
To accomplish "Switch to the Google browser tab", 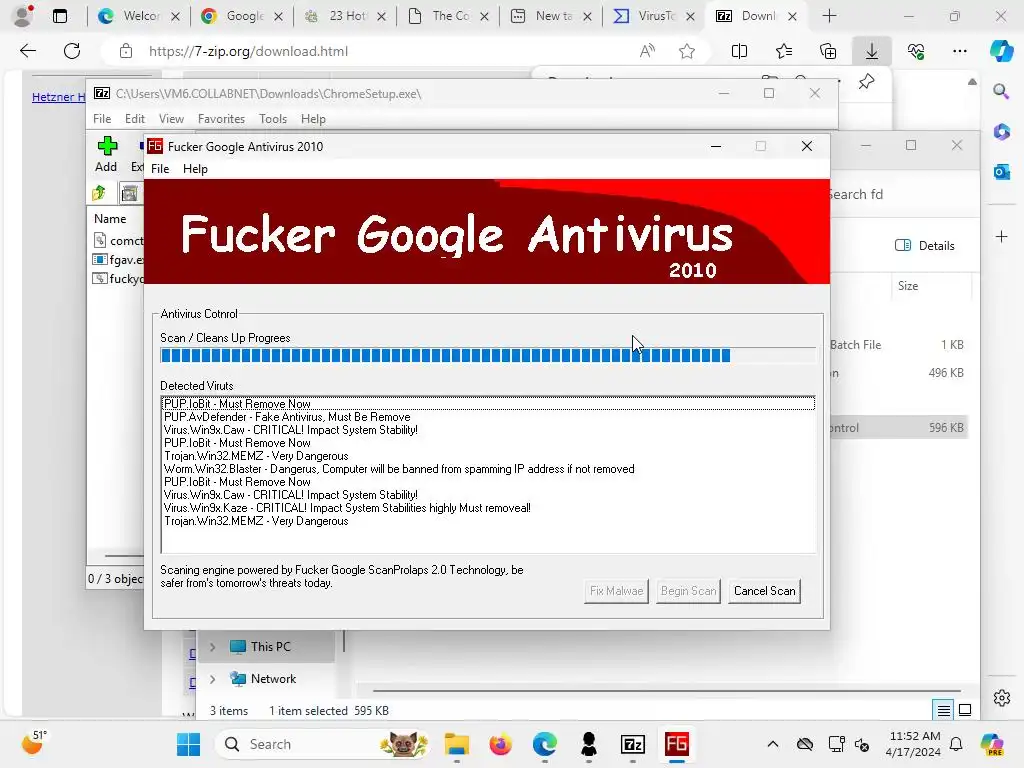I will point(242,16).
